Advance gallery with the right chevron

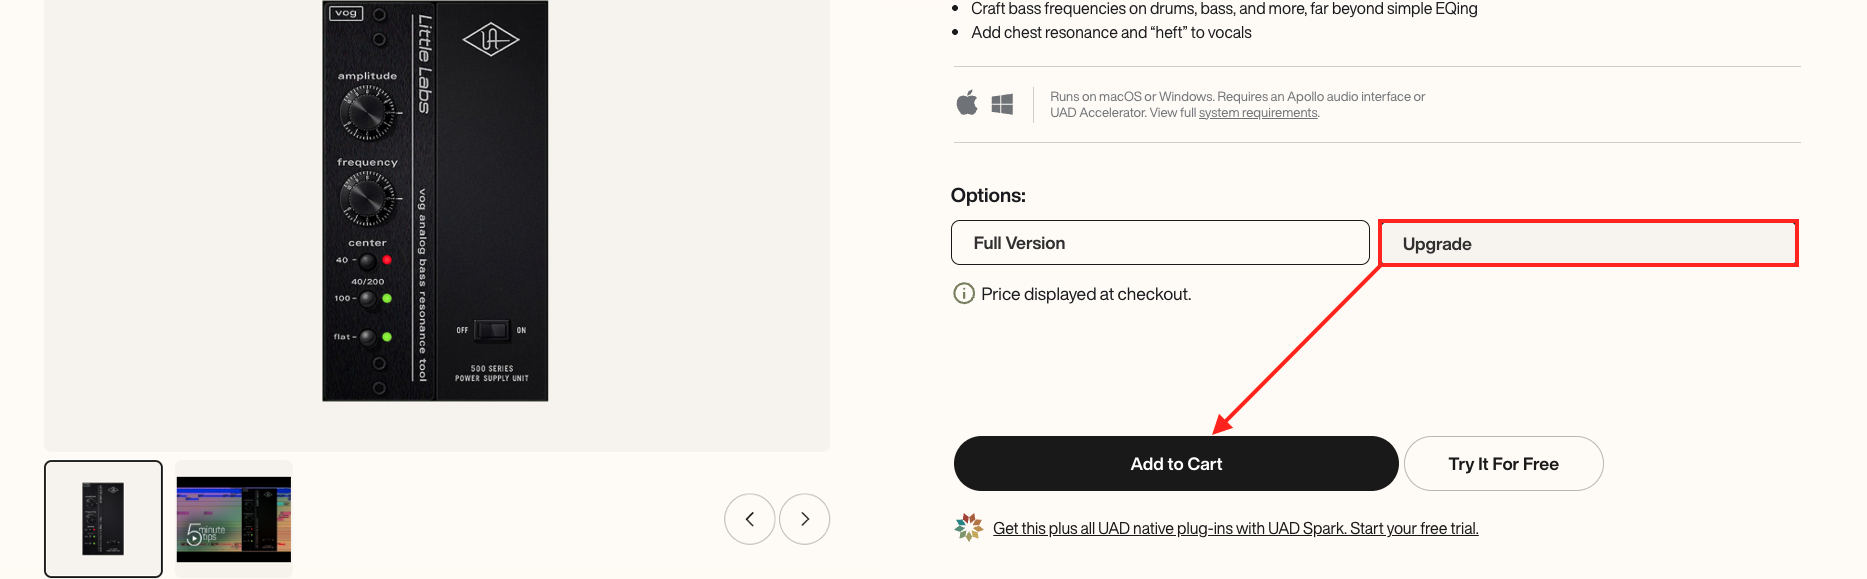click(805, 519)
